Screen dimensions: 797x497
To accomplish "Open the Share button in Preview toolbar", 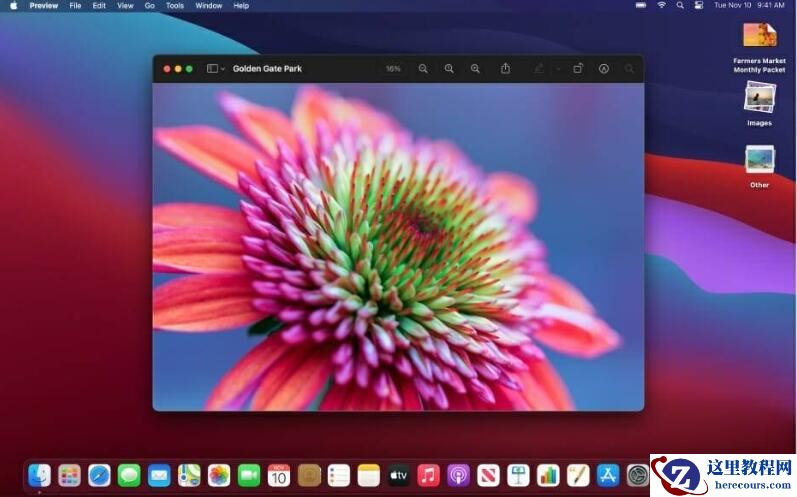I will [505, 68].
